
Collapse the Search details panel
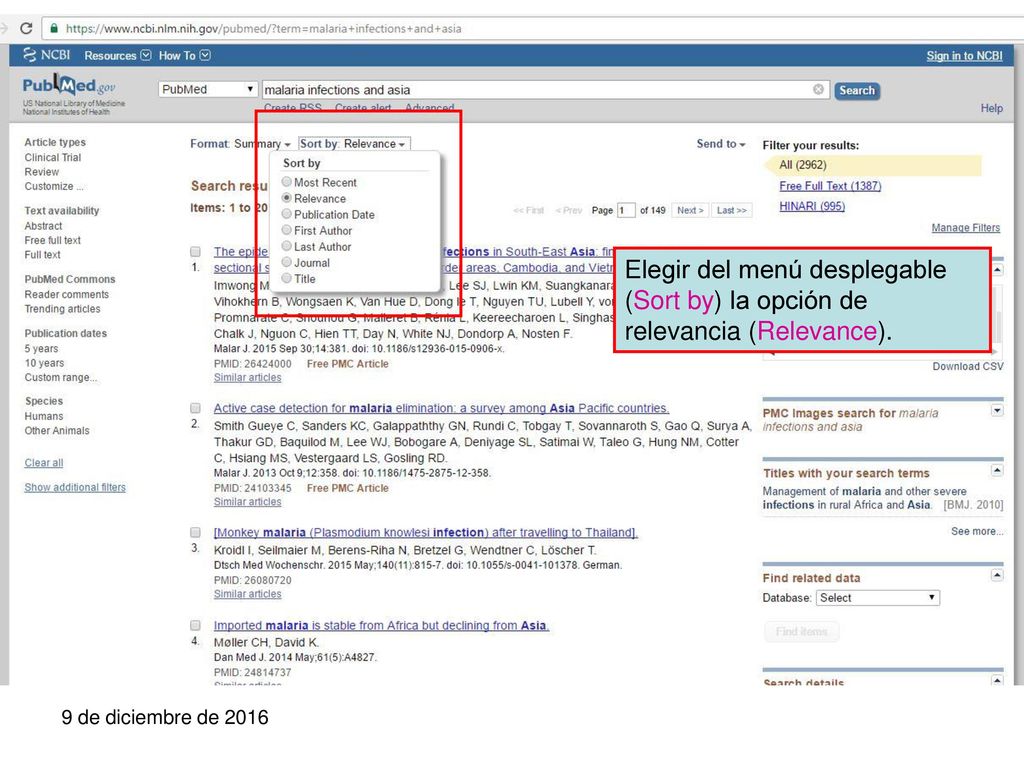(x=997, y=680)
